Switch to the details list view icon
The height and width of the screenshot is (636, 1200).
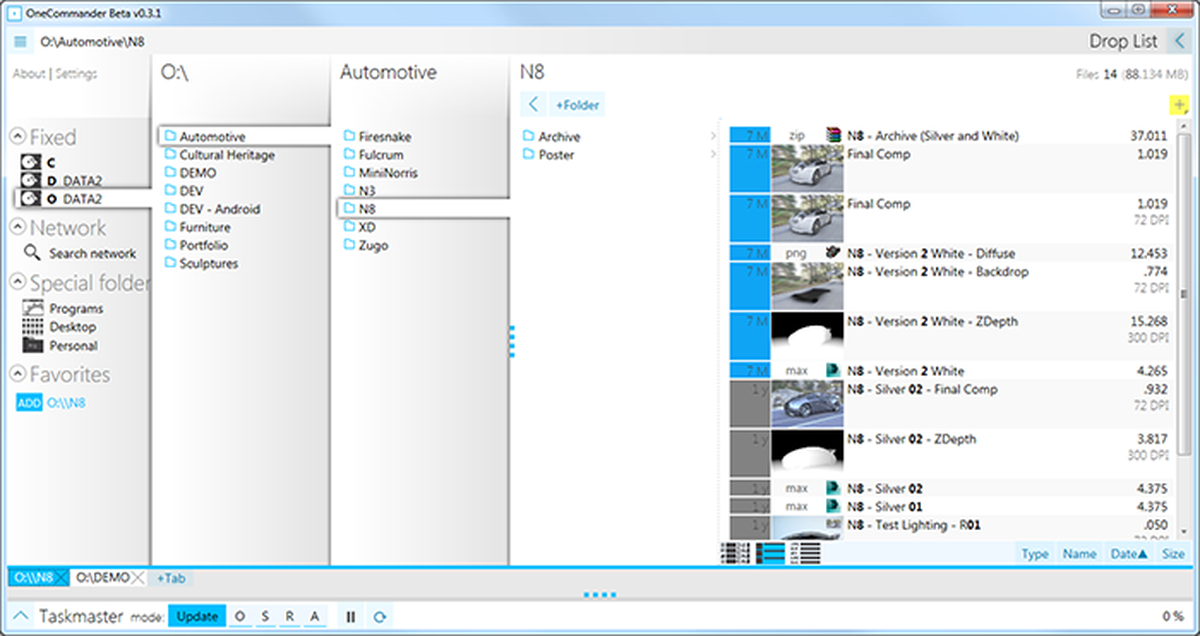click(804, 552)
